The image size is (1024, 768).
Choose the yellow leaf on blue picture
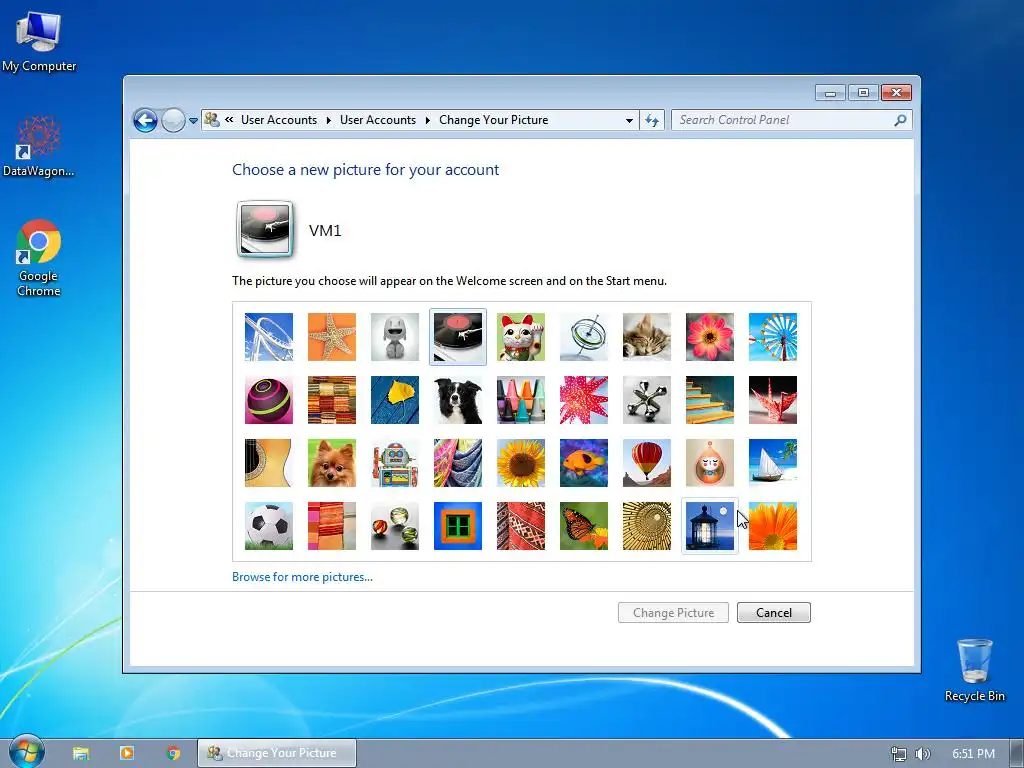(394, 400)
